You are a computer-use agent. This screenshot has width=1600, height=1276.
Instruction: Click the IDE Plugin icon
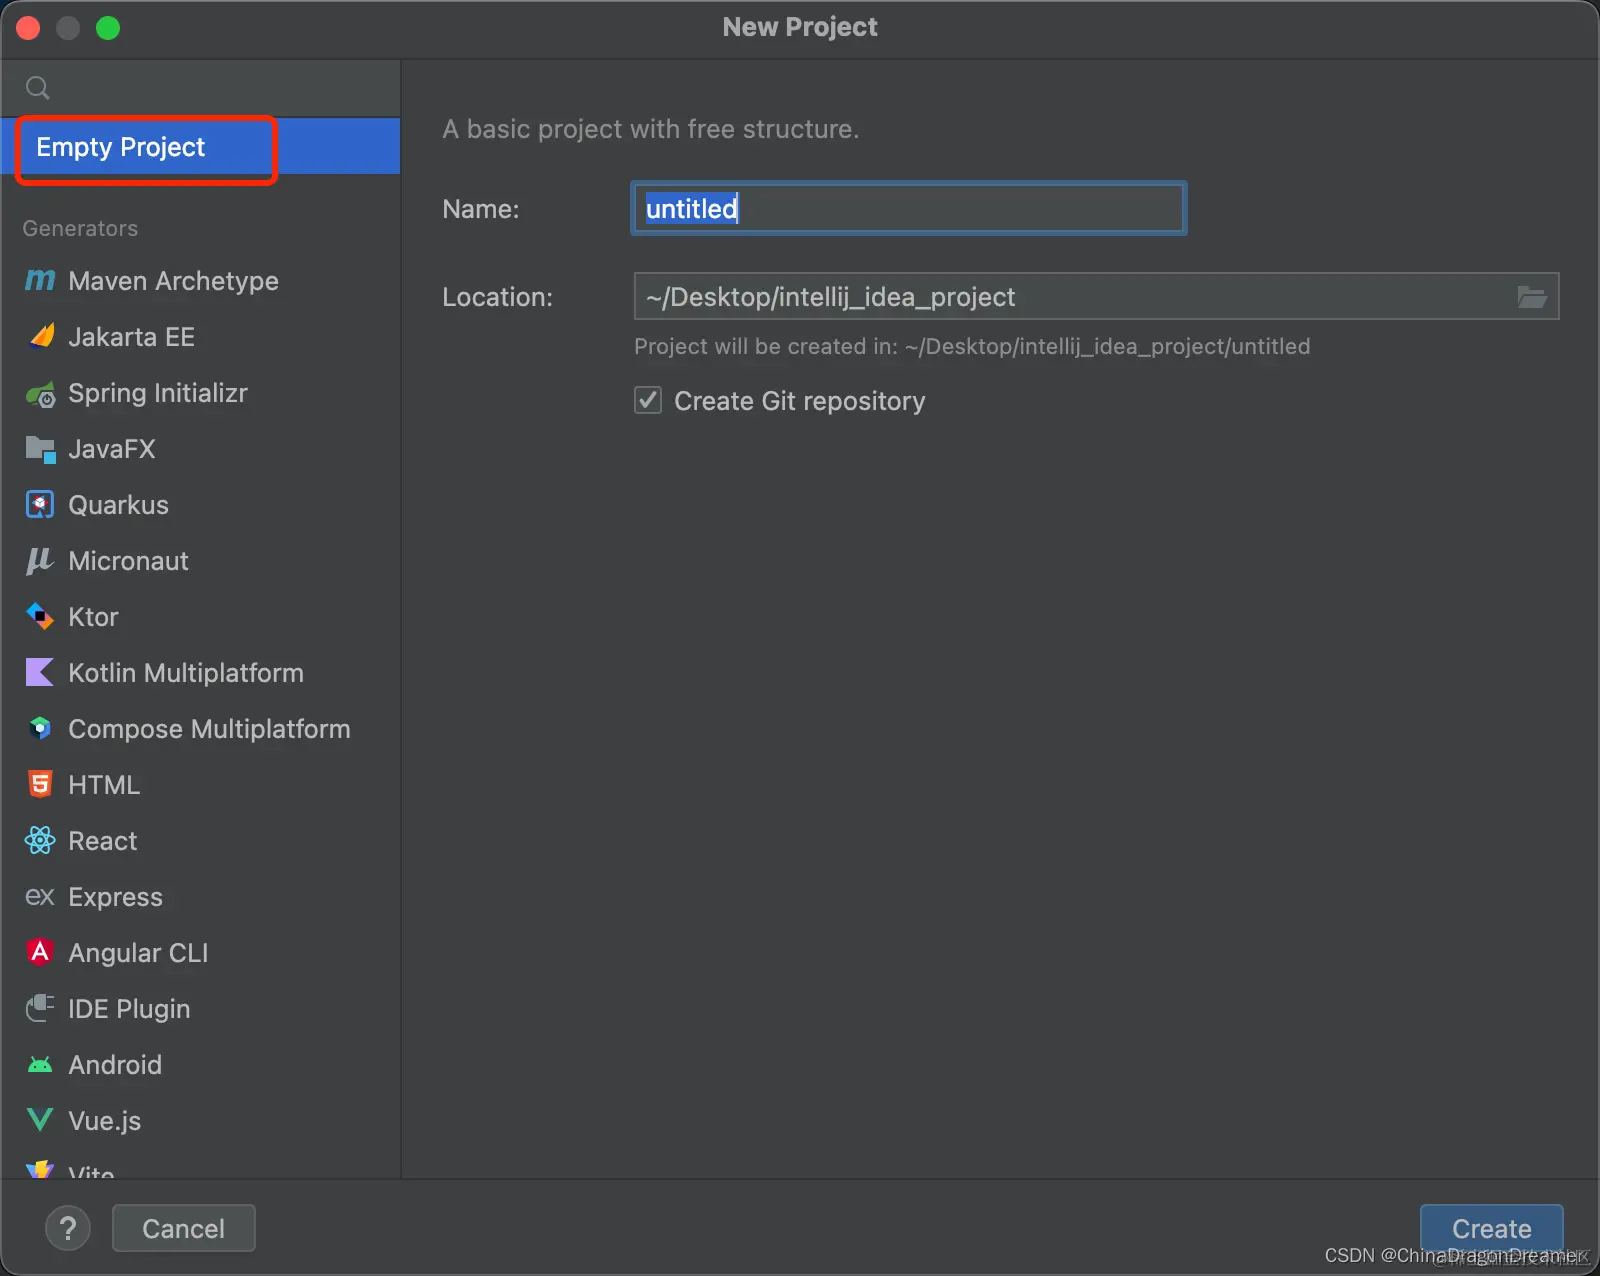40,1008
